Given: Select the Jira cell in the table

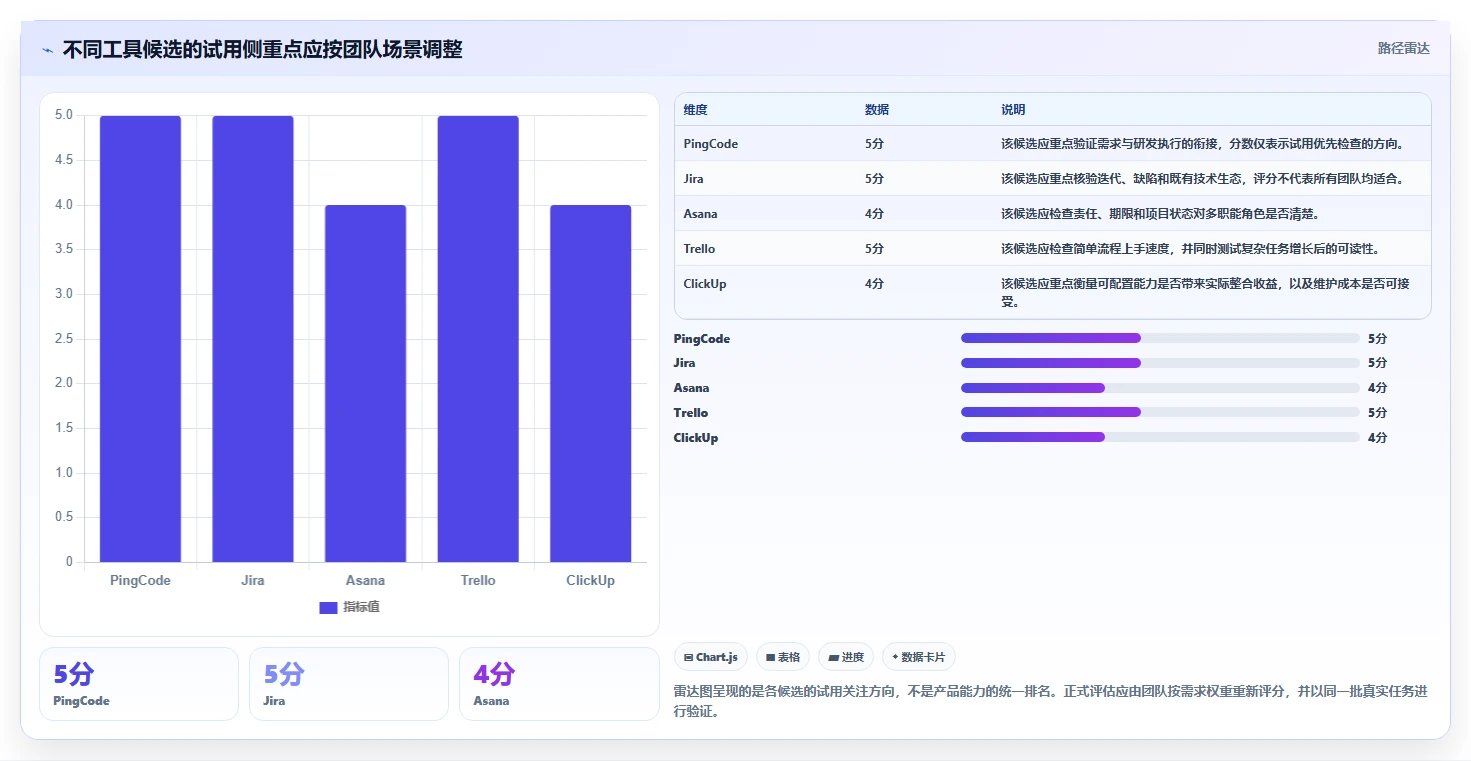Looking at the screenshot, I should (693, 179).
